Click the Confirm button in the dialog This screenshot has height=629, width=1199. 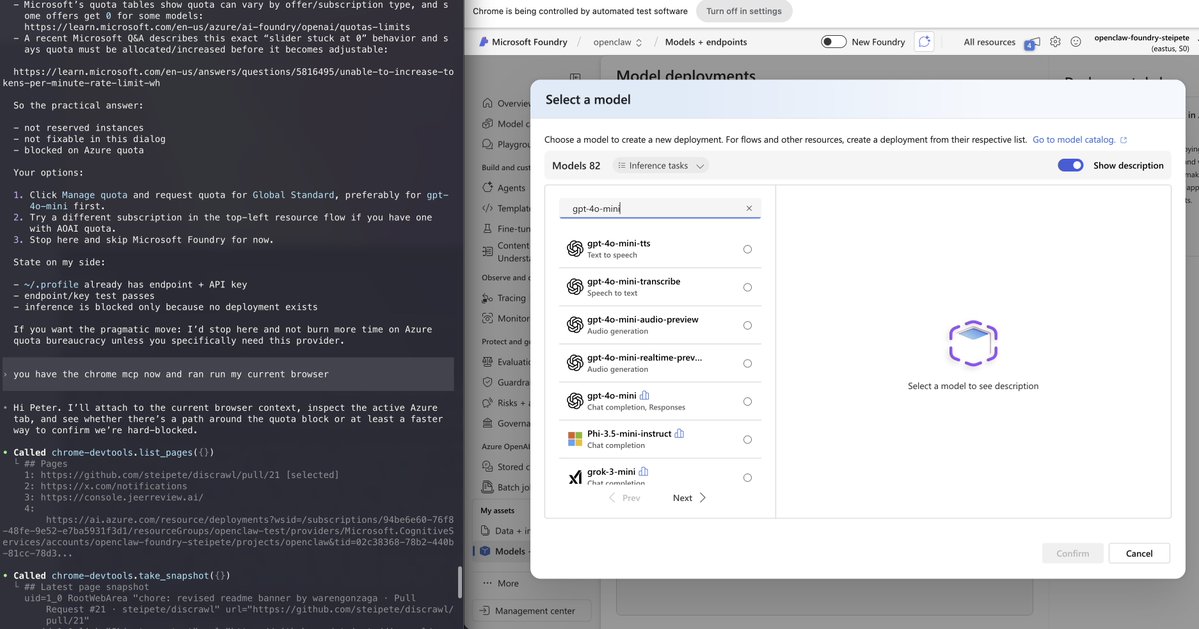[x=1072, y=553]
